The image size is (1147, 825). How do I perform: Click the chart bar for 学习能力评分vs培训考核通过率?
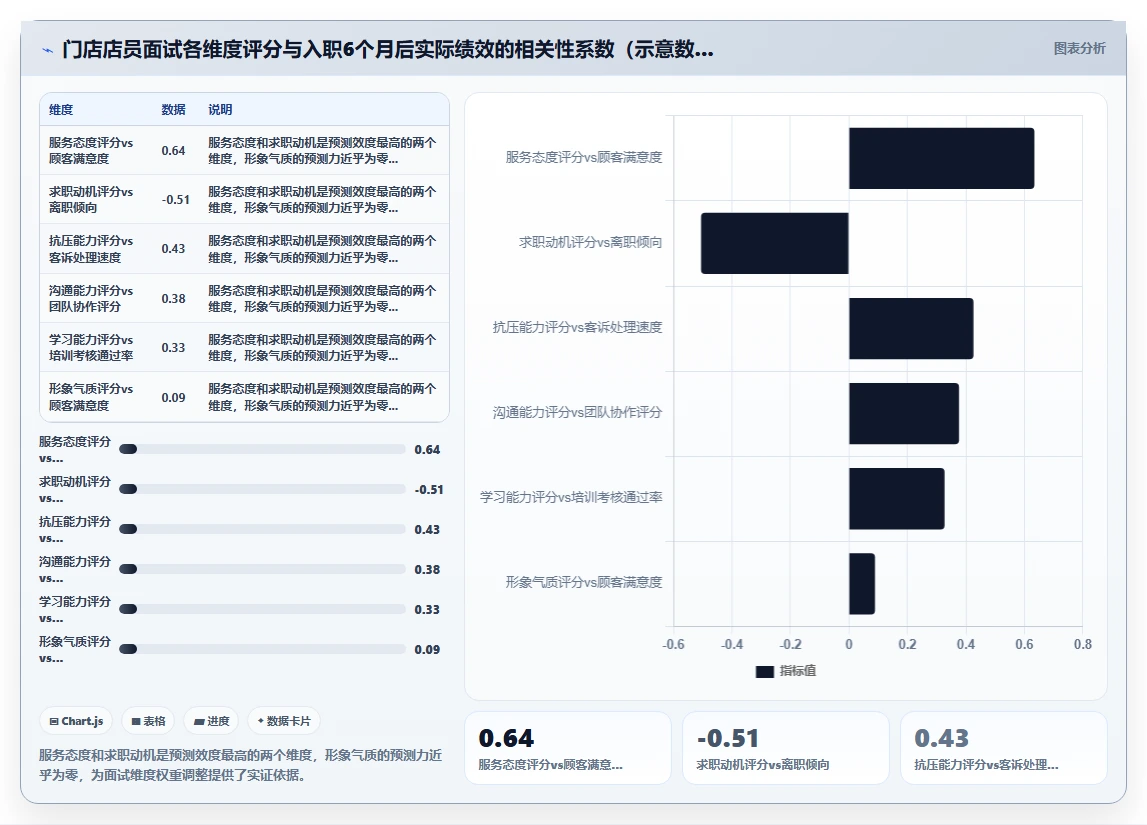897,499
